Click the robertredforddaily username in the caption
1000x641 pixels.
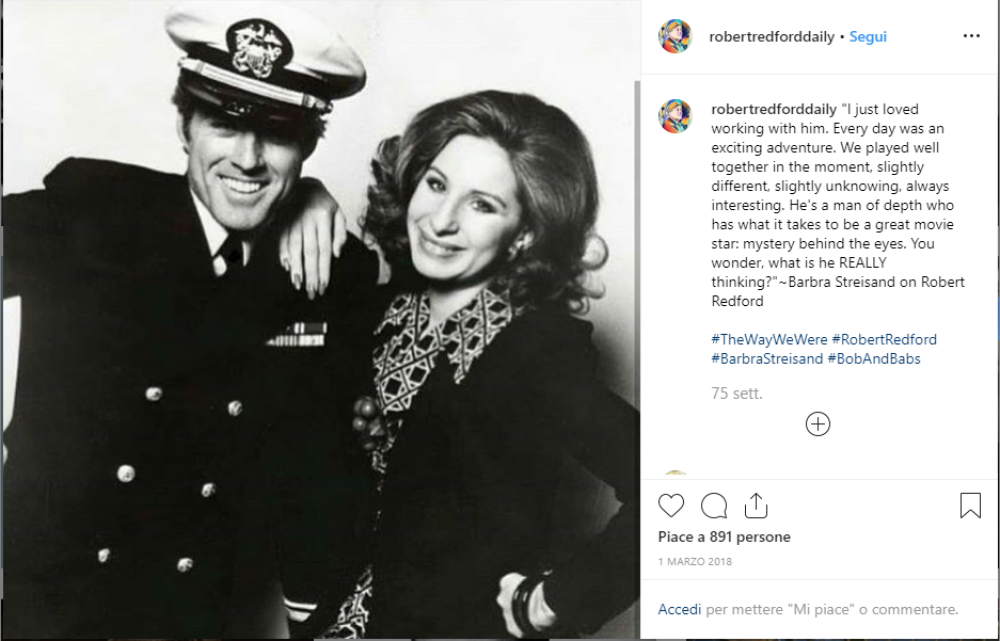[773, 109]
